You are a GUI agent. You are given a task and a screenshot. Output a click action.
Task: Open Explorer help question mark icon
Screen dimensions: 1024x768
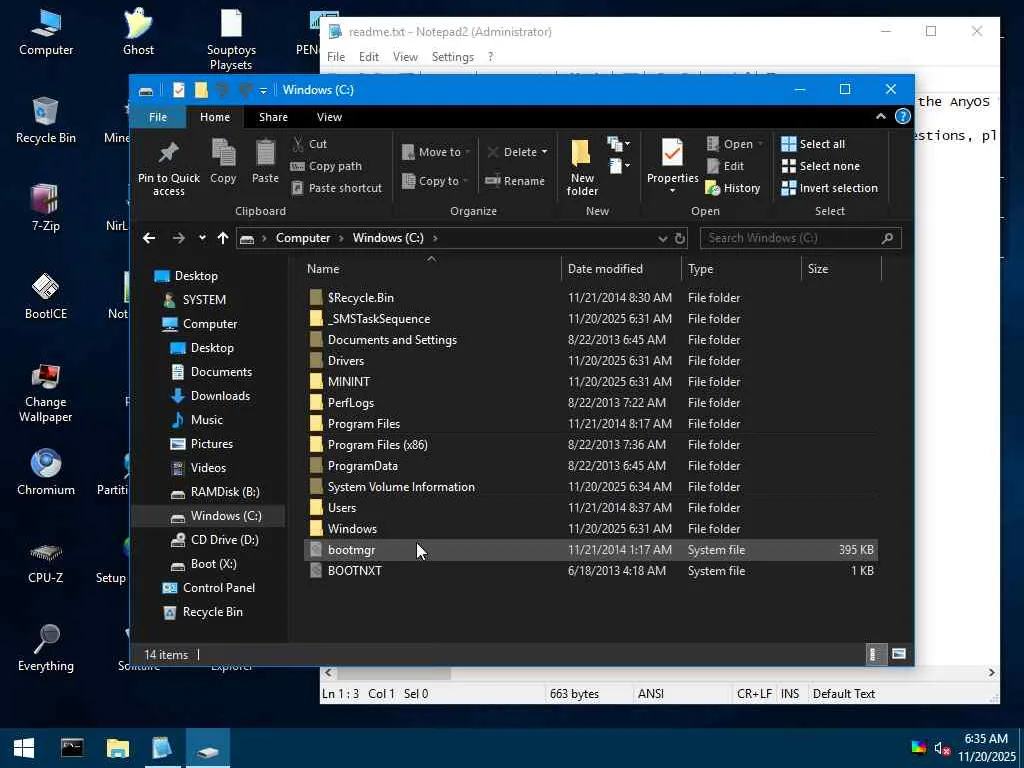[x=903, y=116]
